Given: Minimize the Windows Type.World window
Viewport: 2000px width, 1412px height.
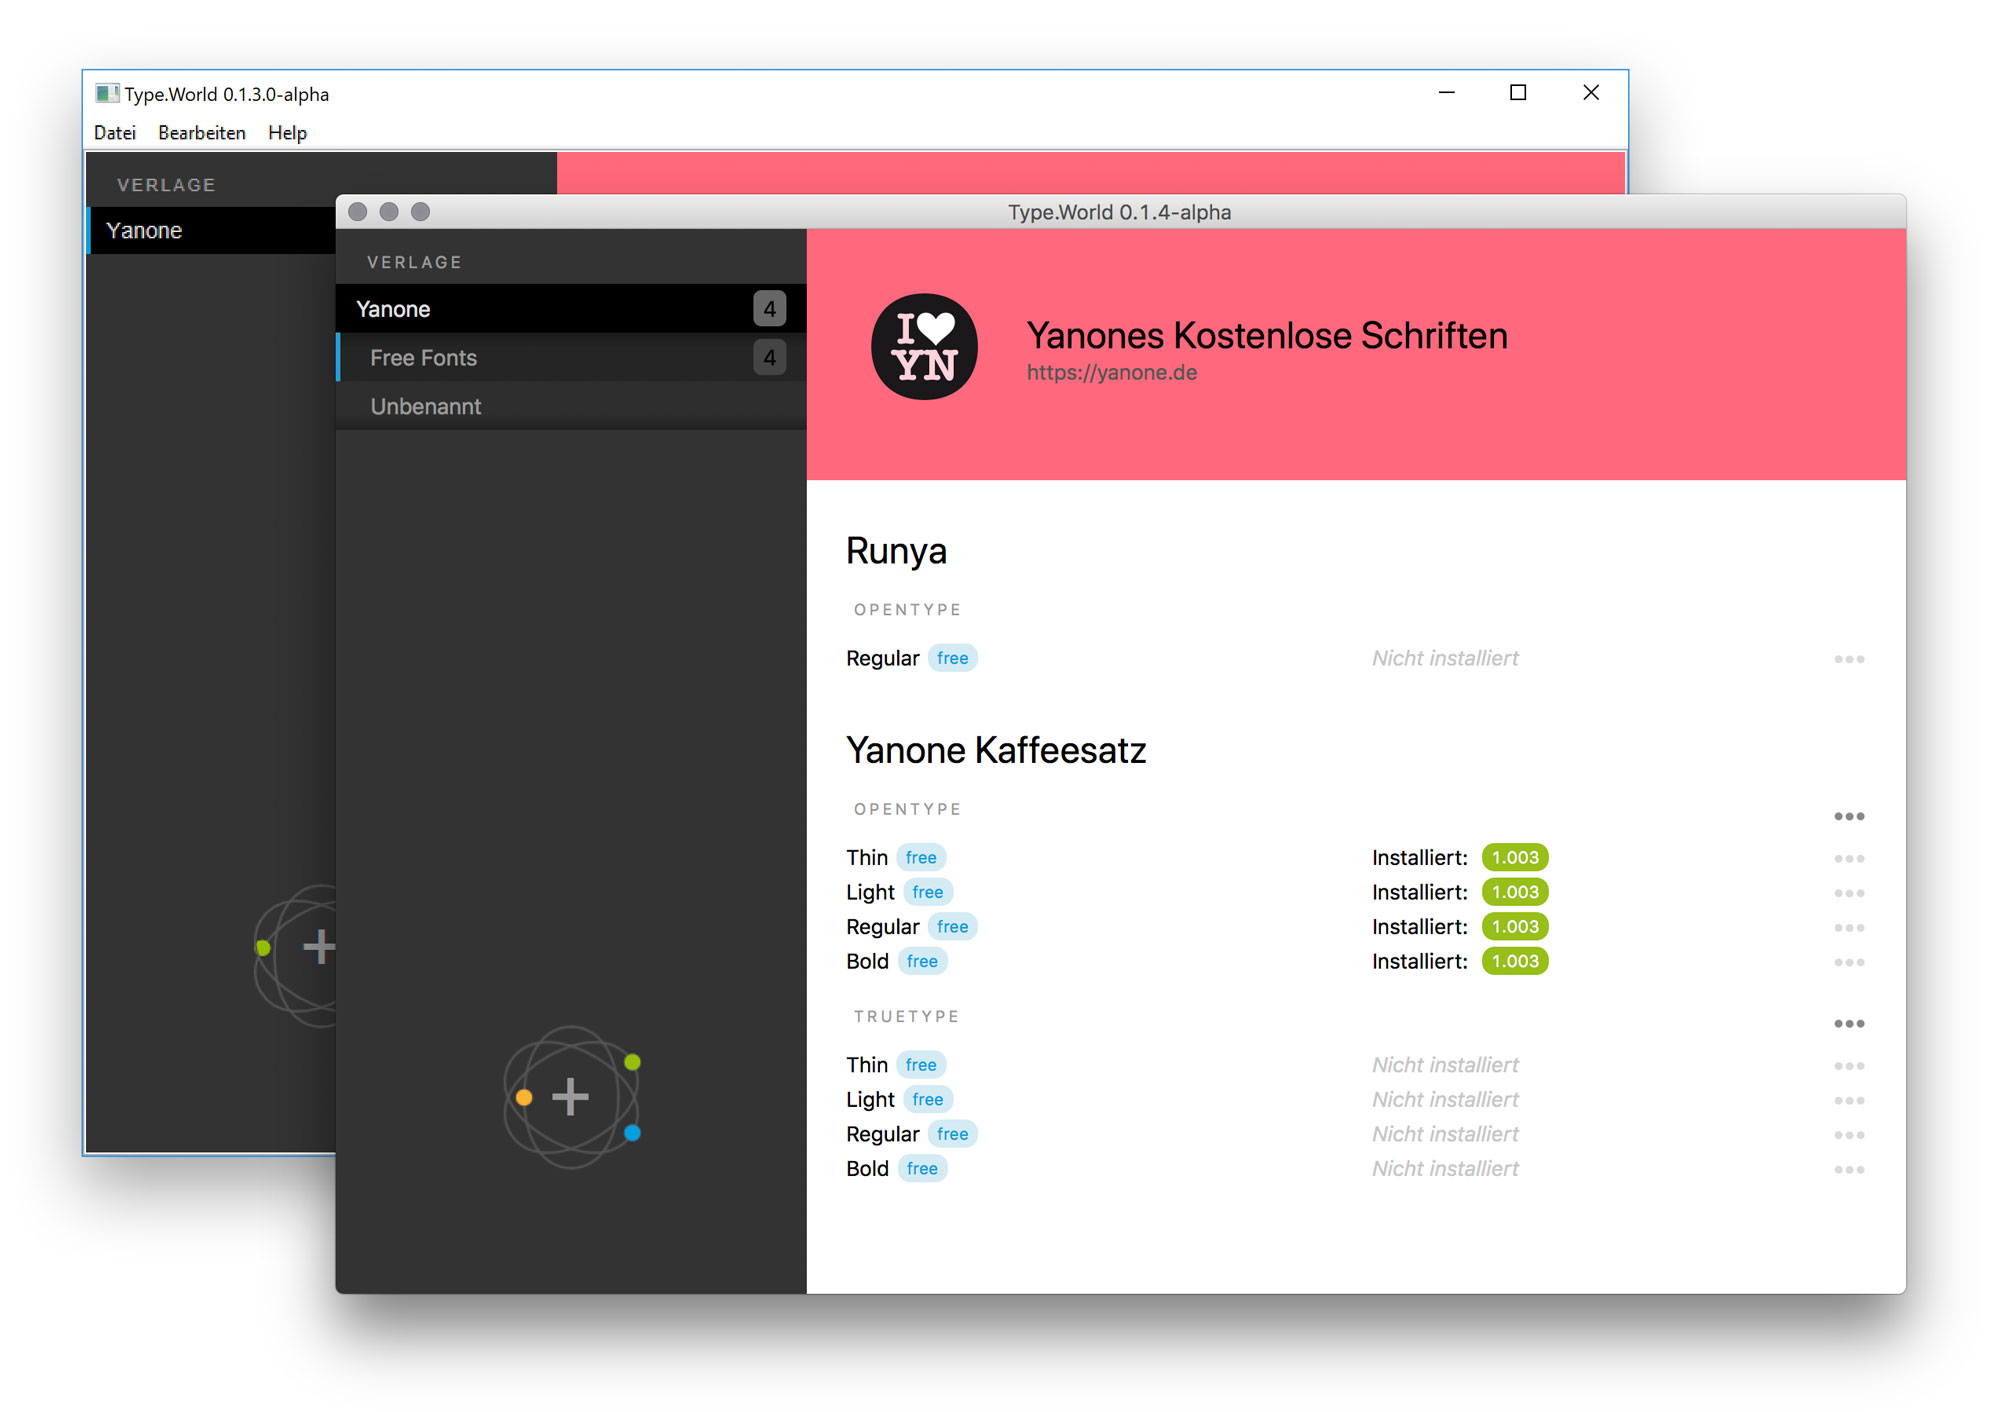Looking at the screenshot, I should (x=1446, y=92).
